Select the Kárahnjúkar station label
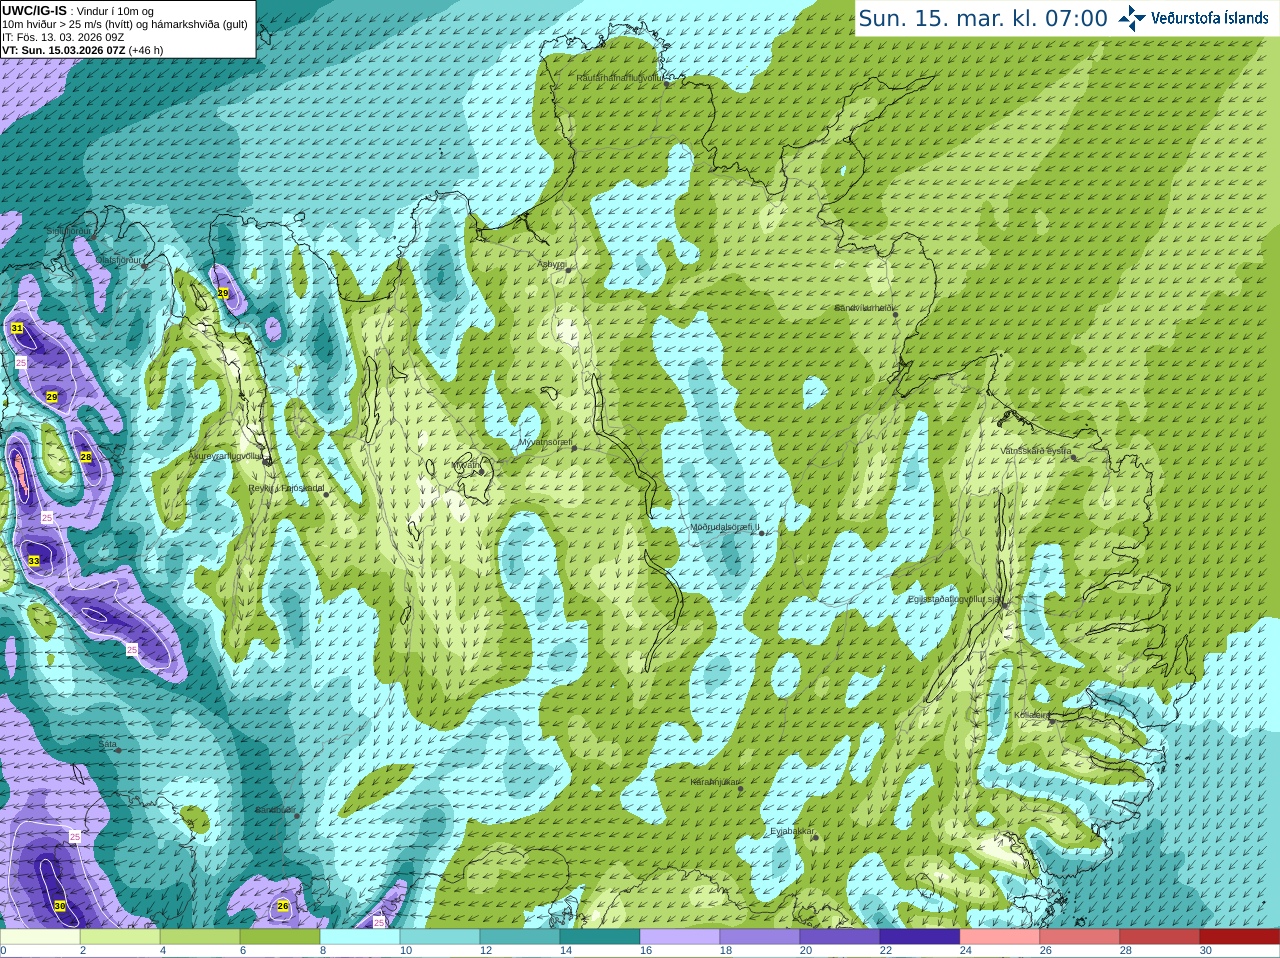The image size is (1280, 958). pyautogui.click(x=715, y=782)
